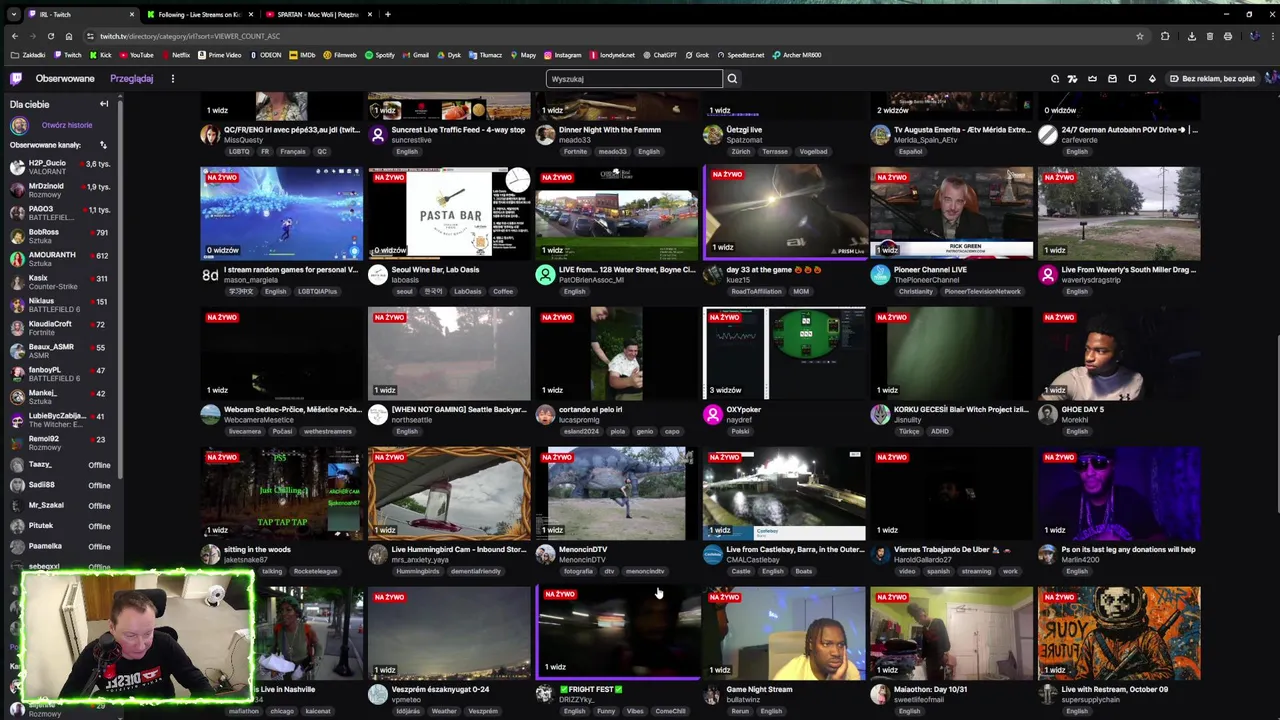1280x720 pixels.
Task: Open PatOBrienAssoc_MI channel avatar
Action: click(545, 274)
